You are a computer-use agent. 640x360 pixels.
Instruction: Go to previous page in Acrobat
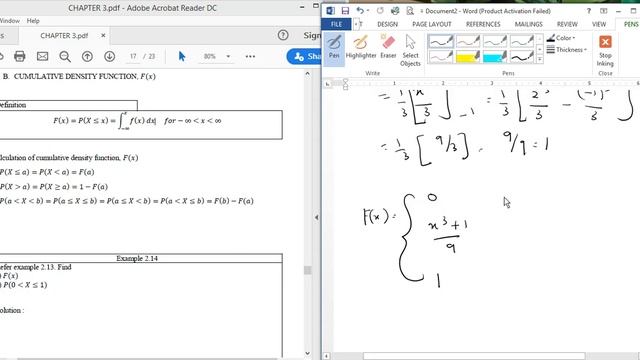point(87,56)
